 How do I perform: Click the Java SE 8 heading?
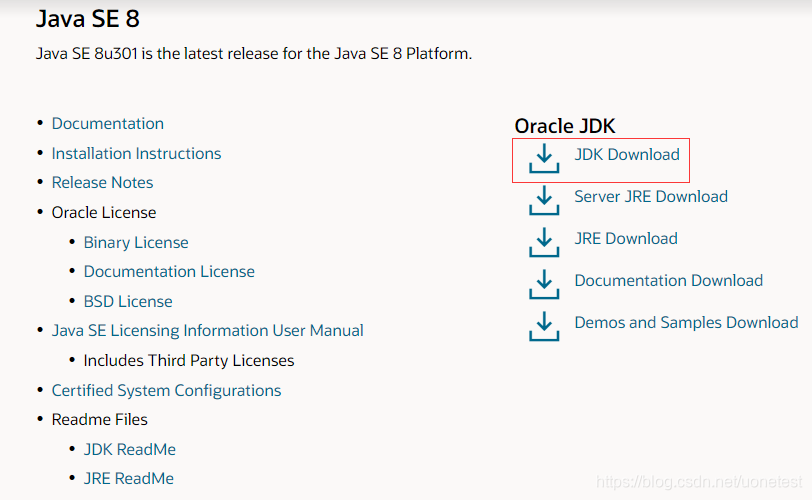(x=88, y=19)
